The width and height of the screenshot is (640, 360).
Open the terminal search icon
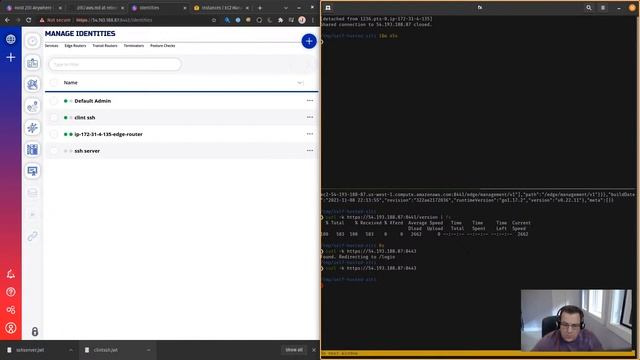pos(589,8)
